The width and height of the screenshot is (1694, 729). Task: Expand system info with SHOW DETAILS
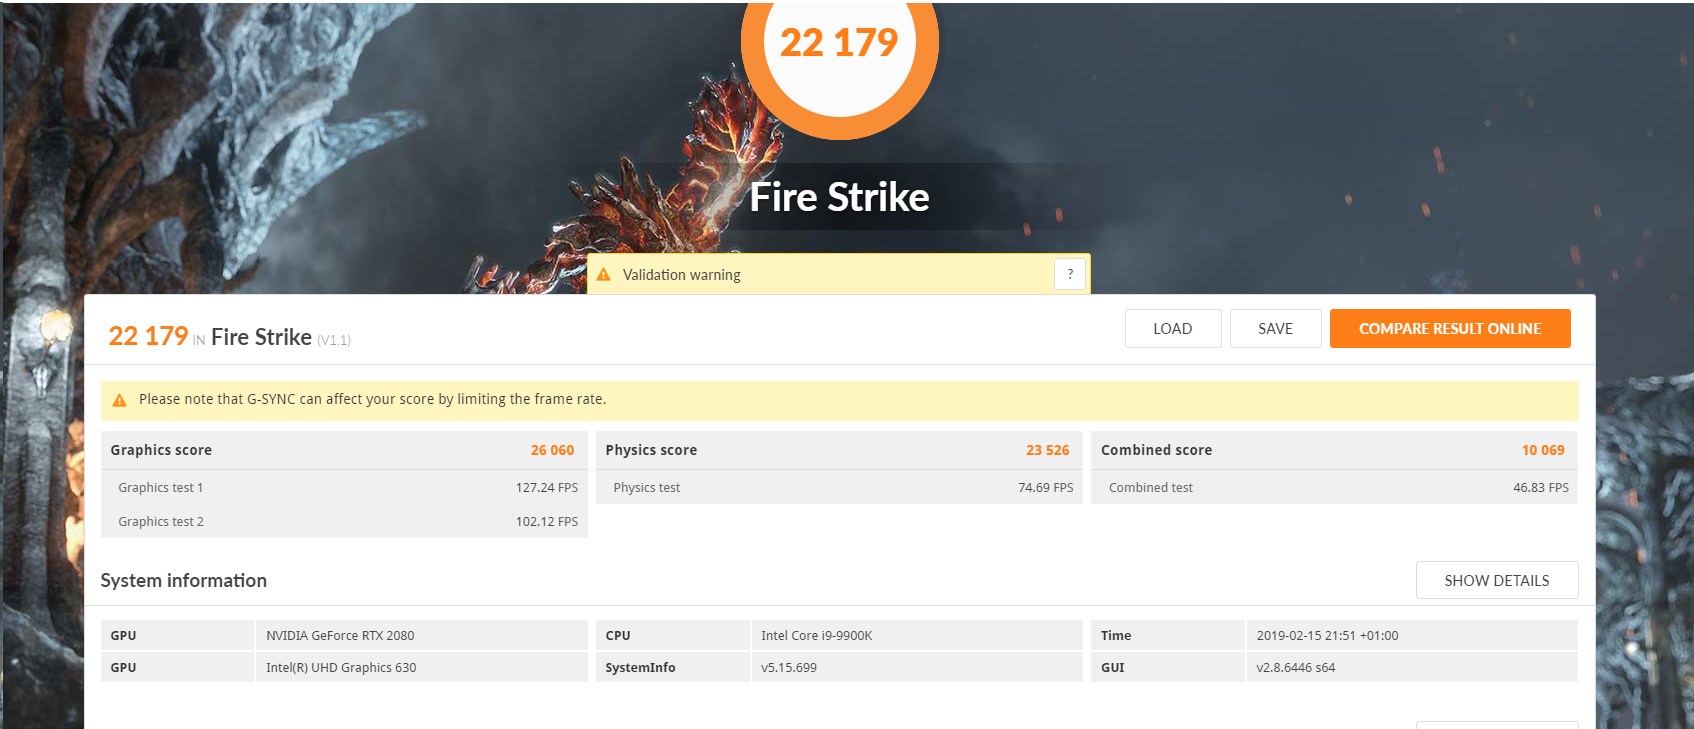1496,580
